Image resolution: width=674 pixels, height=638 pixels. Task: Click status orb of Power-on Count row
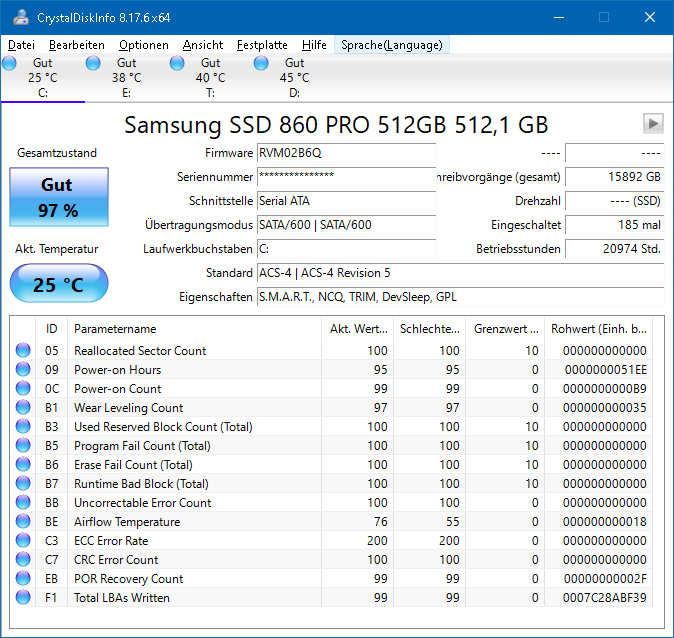pos(23,388)
